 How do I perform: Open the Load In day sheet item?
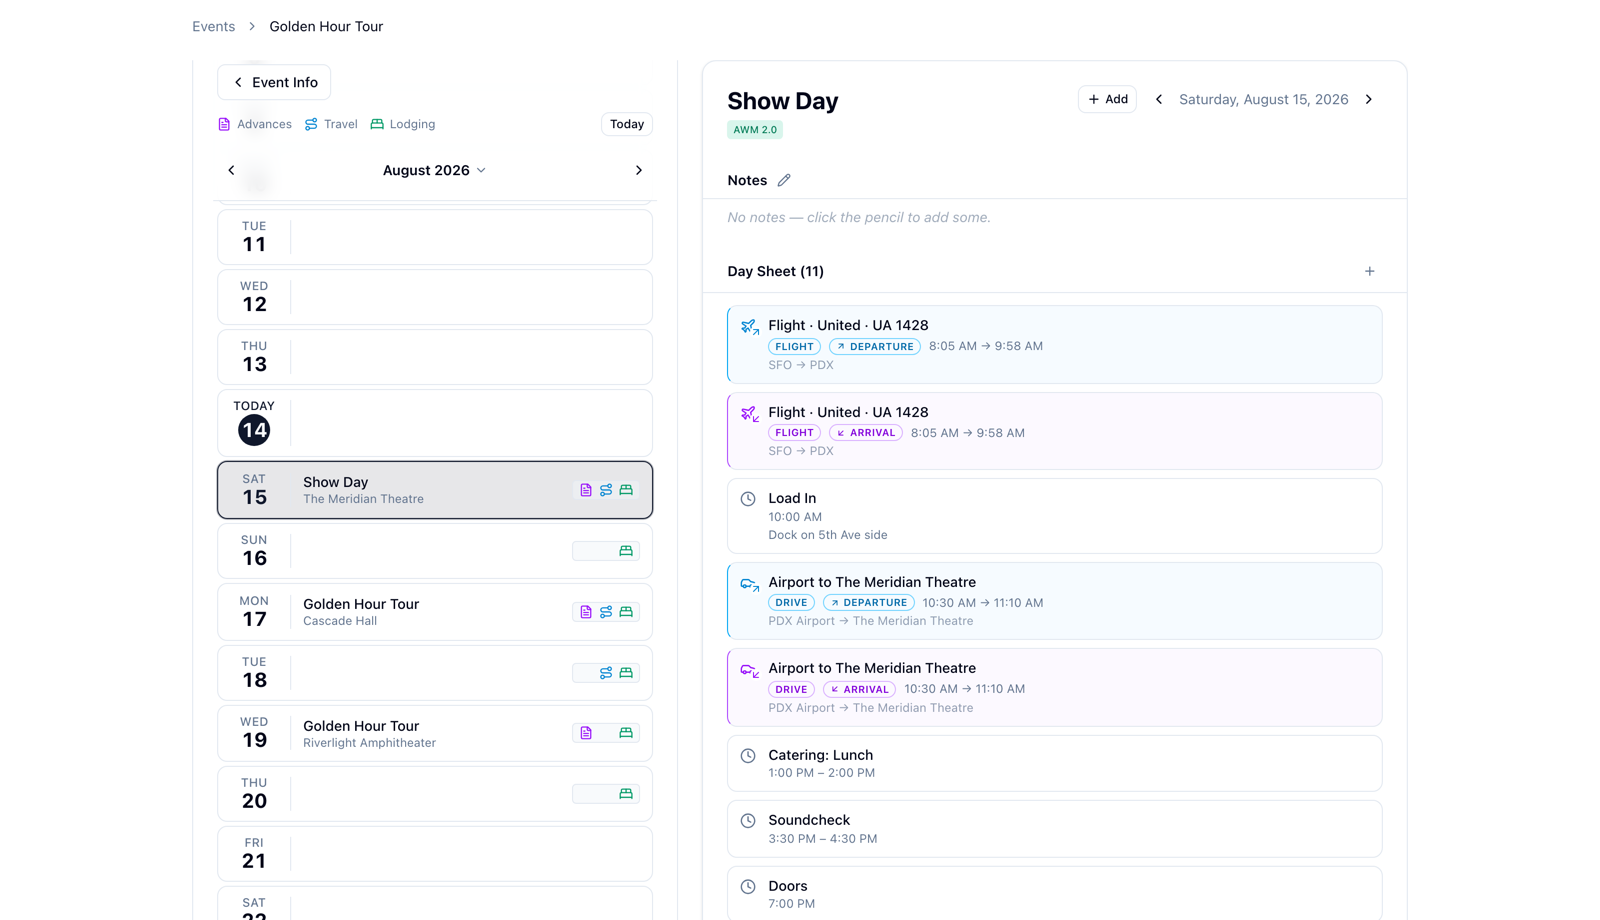(1055, 516)
